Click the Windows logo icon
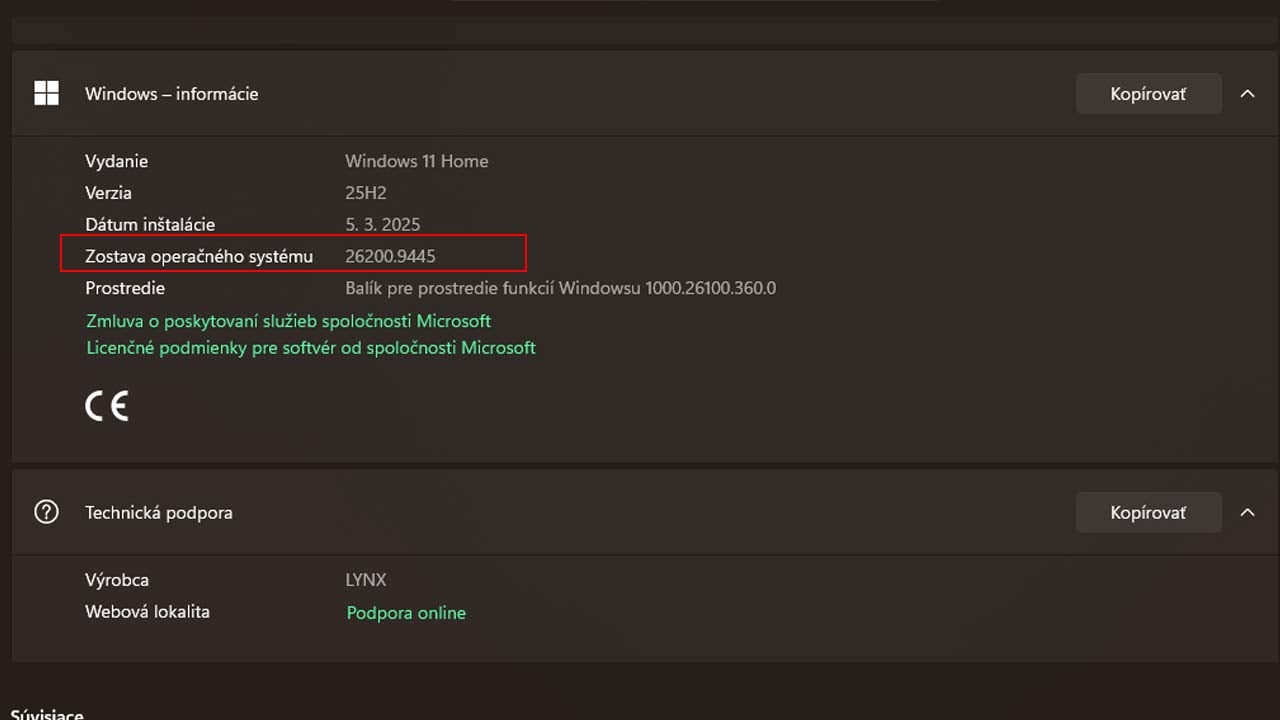Viewport: 1280px width, 720px height. coord(46,93)
